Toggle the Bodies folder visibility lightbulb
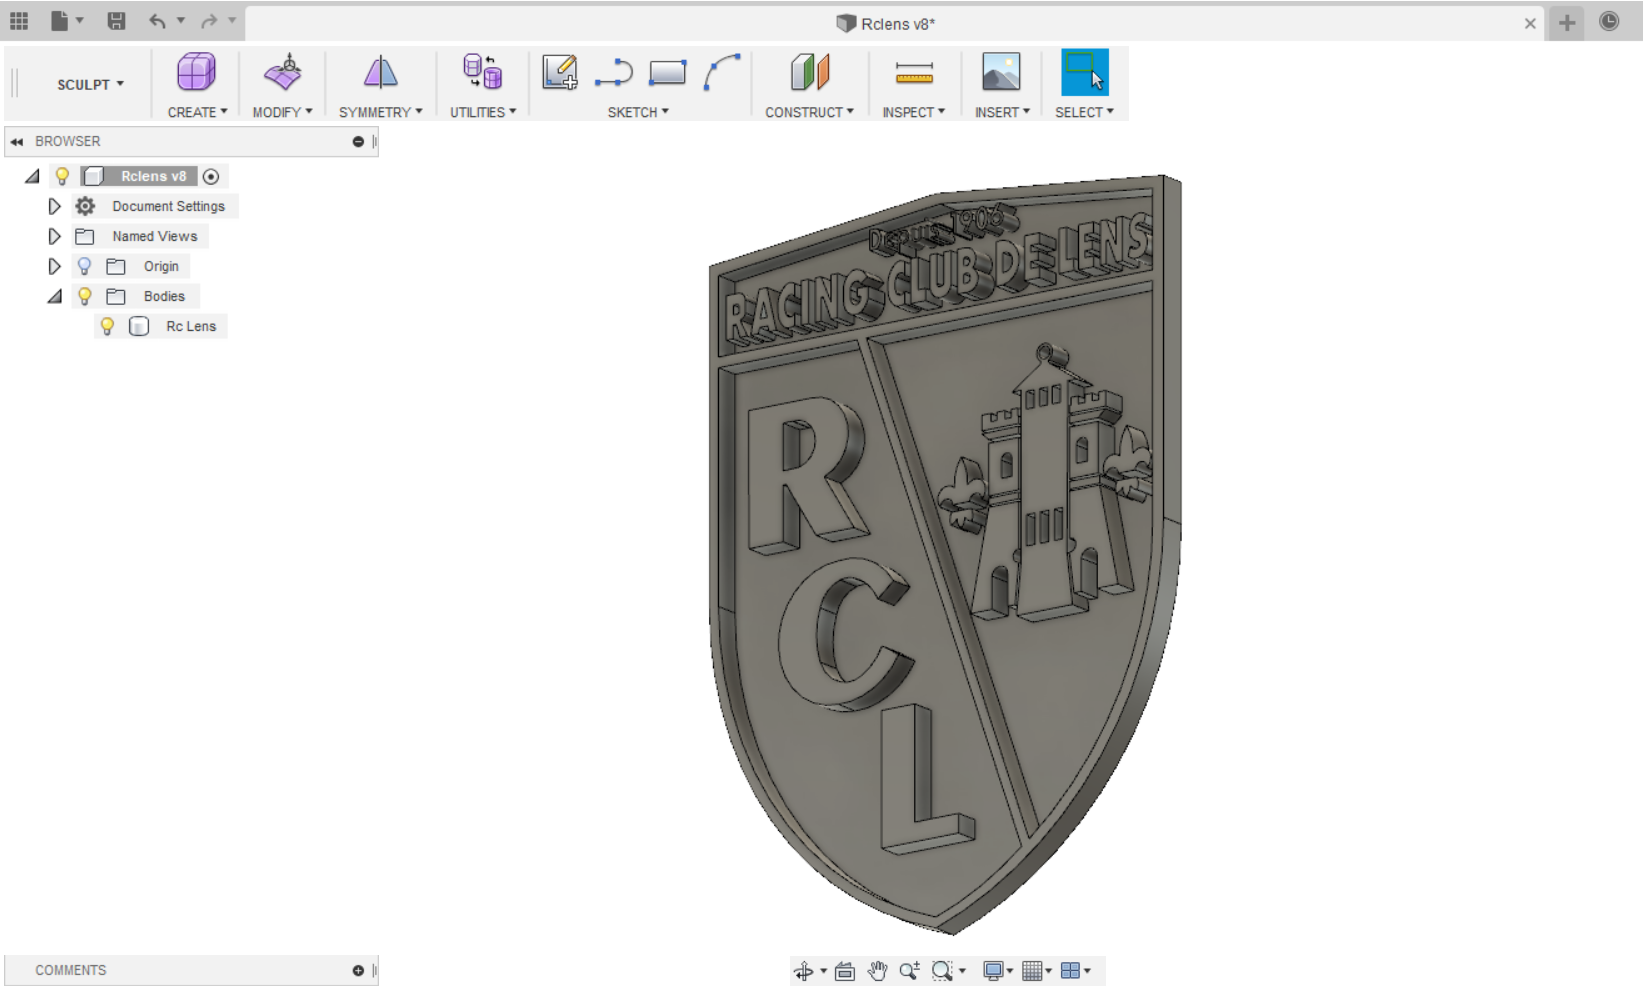The width and height of the screenshot is (1643, 990). click(x=85, y=296)
